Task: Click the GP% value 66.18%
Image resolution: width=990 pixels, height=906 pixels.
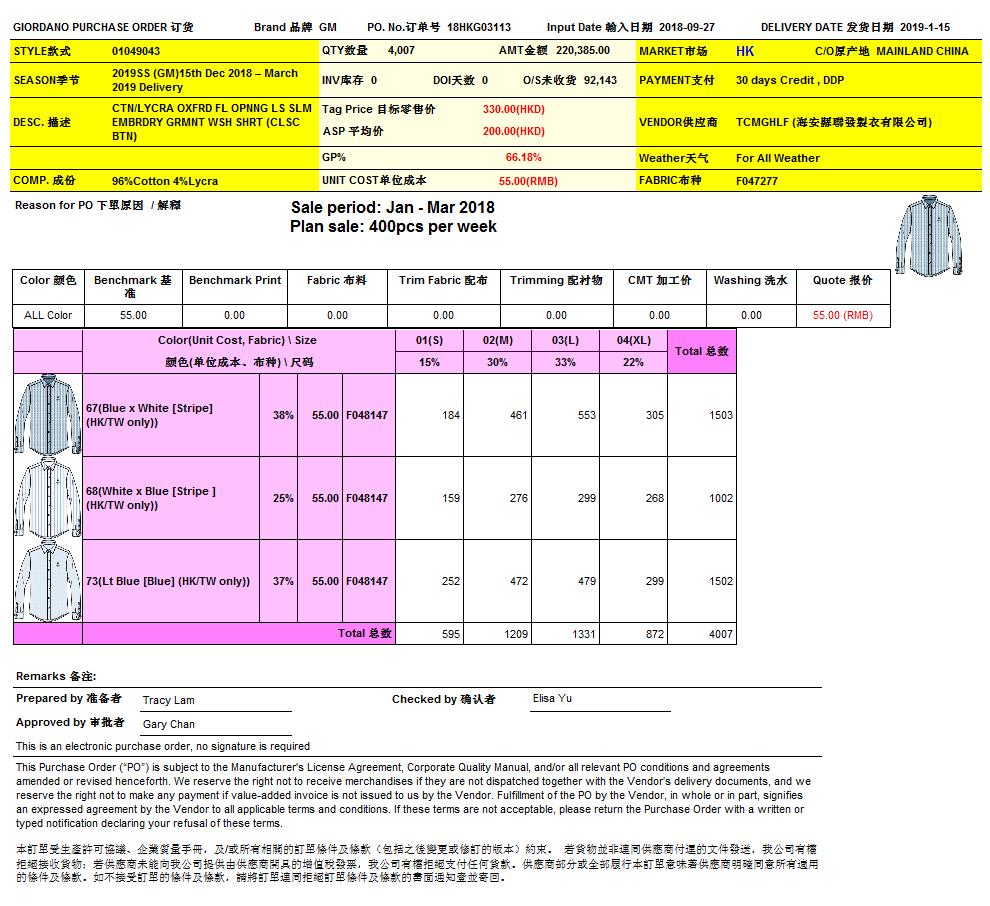Action: click(x=523, y=157)
